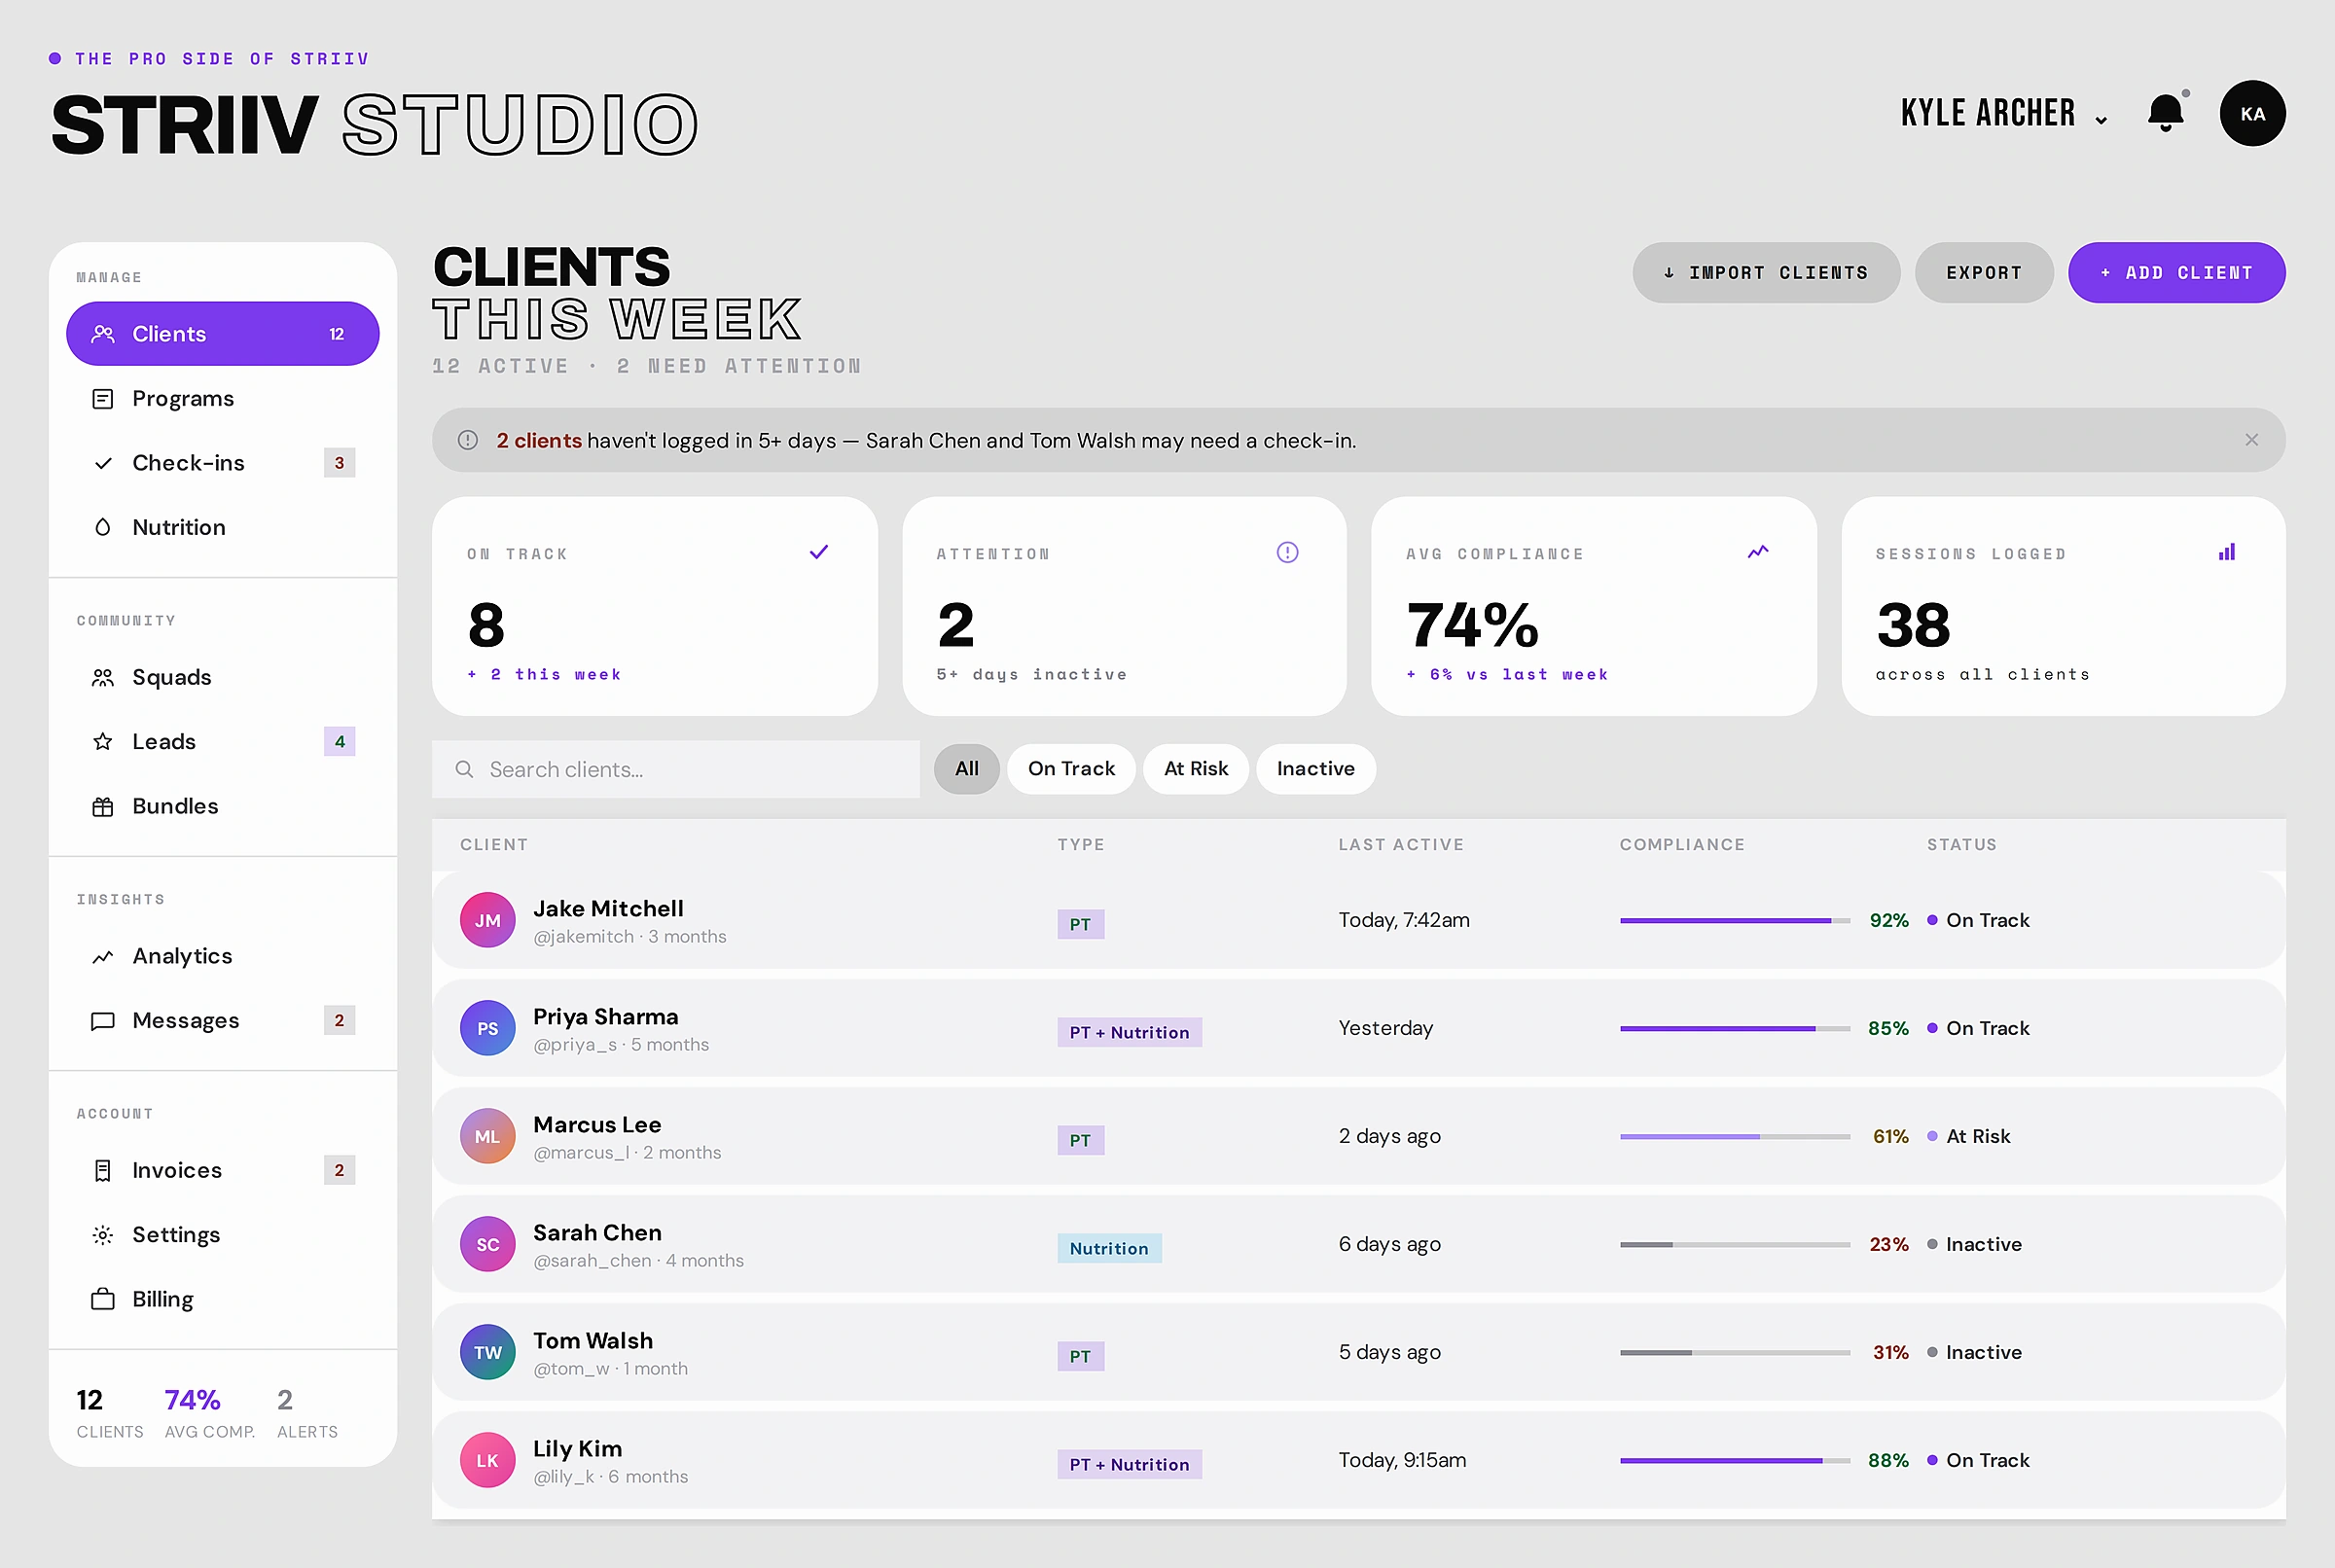The image size is (2335, 1568).
Task: Click the Analytics trend line icon
Action: click(x=103, y=957)
